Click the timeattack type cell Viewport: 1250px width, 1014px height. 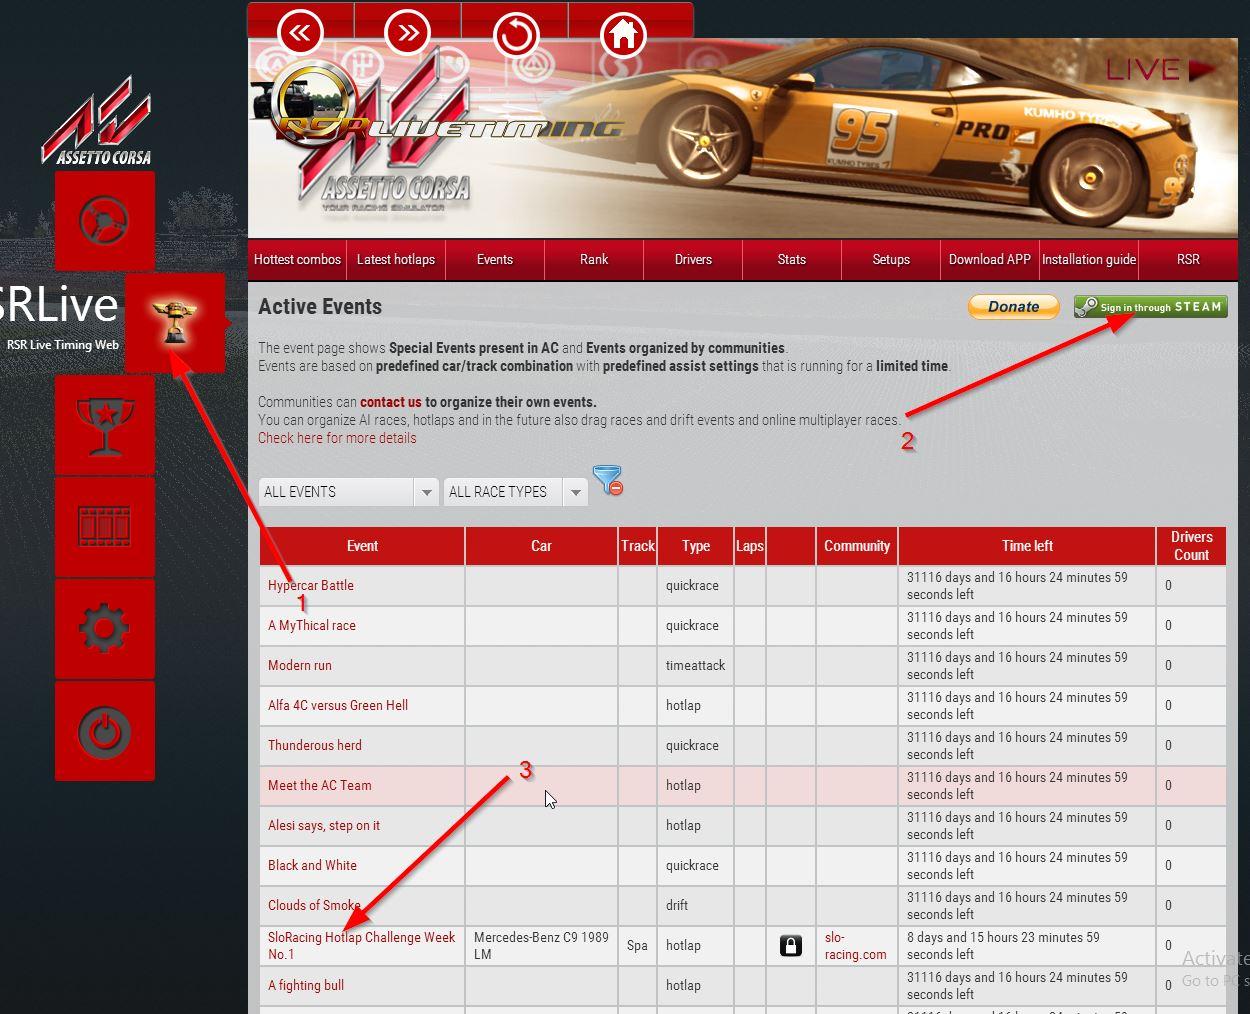click(x=696, y=665)
